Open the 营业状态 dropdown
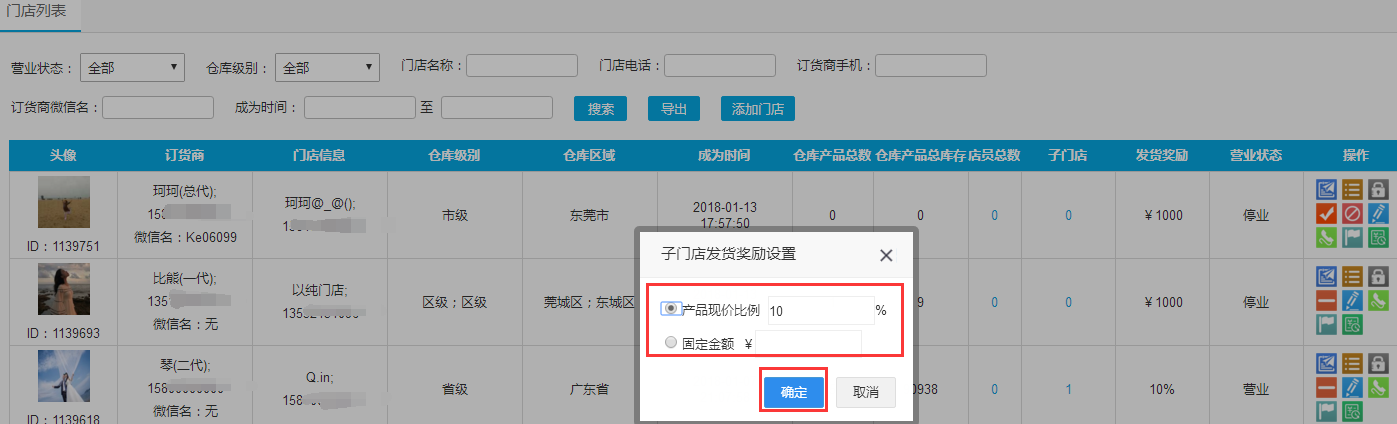Viewport: 1397px width, 424px height. tap(132, 68)
